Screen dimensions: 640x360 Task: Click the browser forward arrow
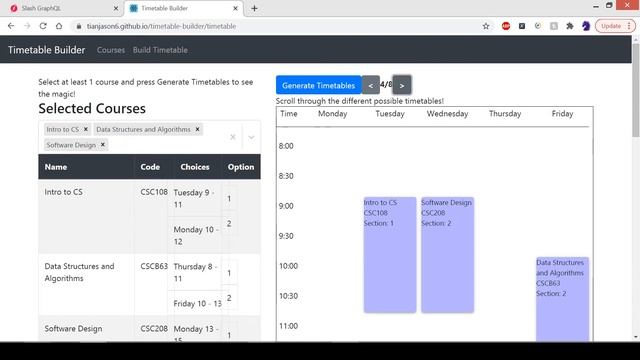[27, 26]
